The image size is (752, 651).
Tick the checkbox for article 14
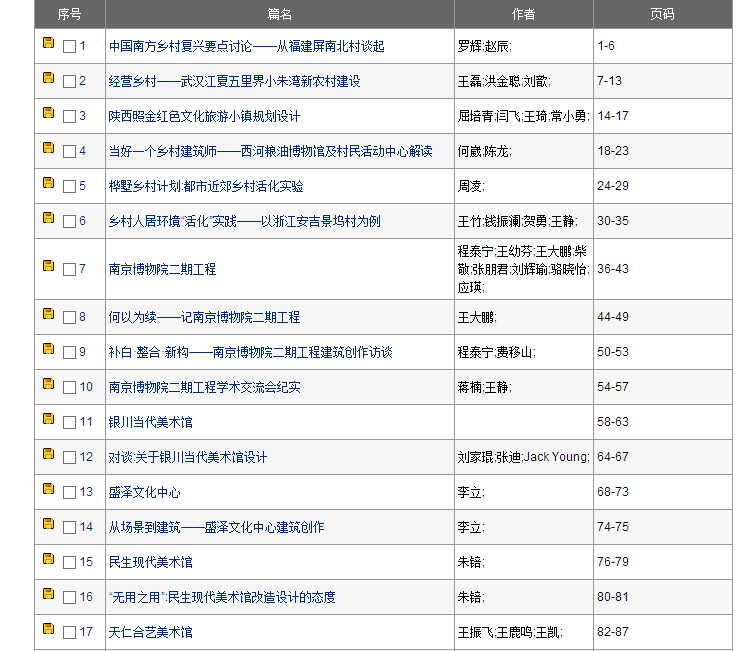click(70, 528)
